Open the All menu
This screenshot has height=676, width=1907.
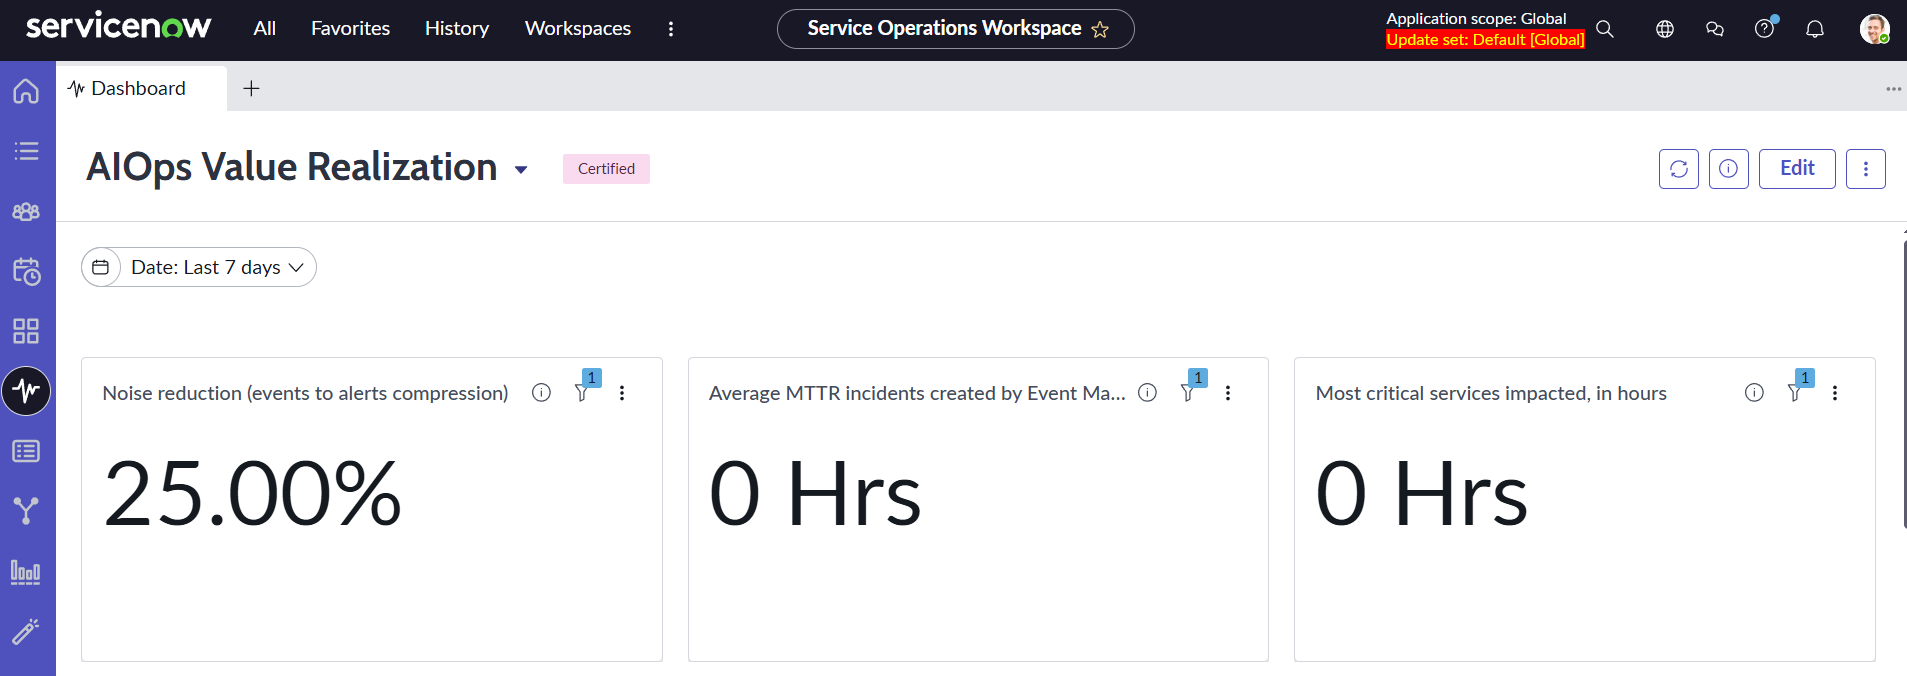(x=265, y=29)
